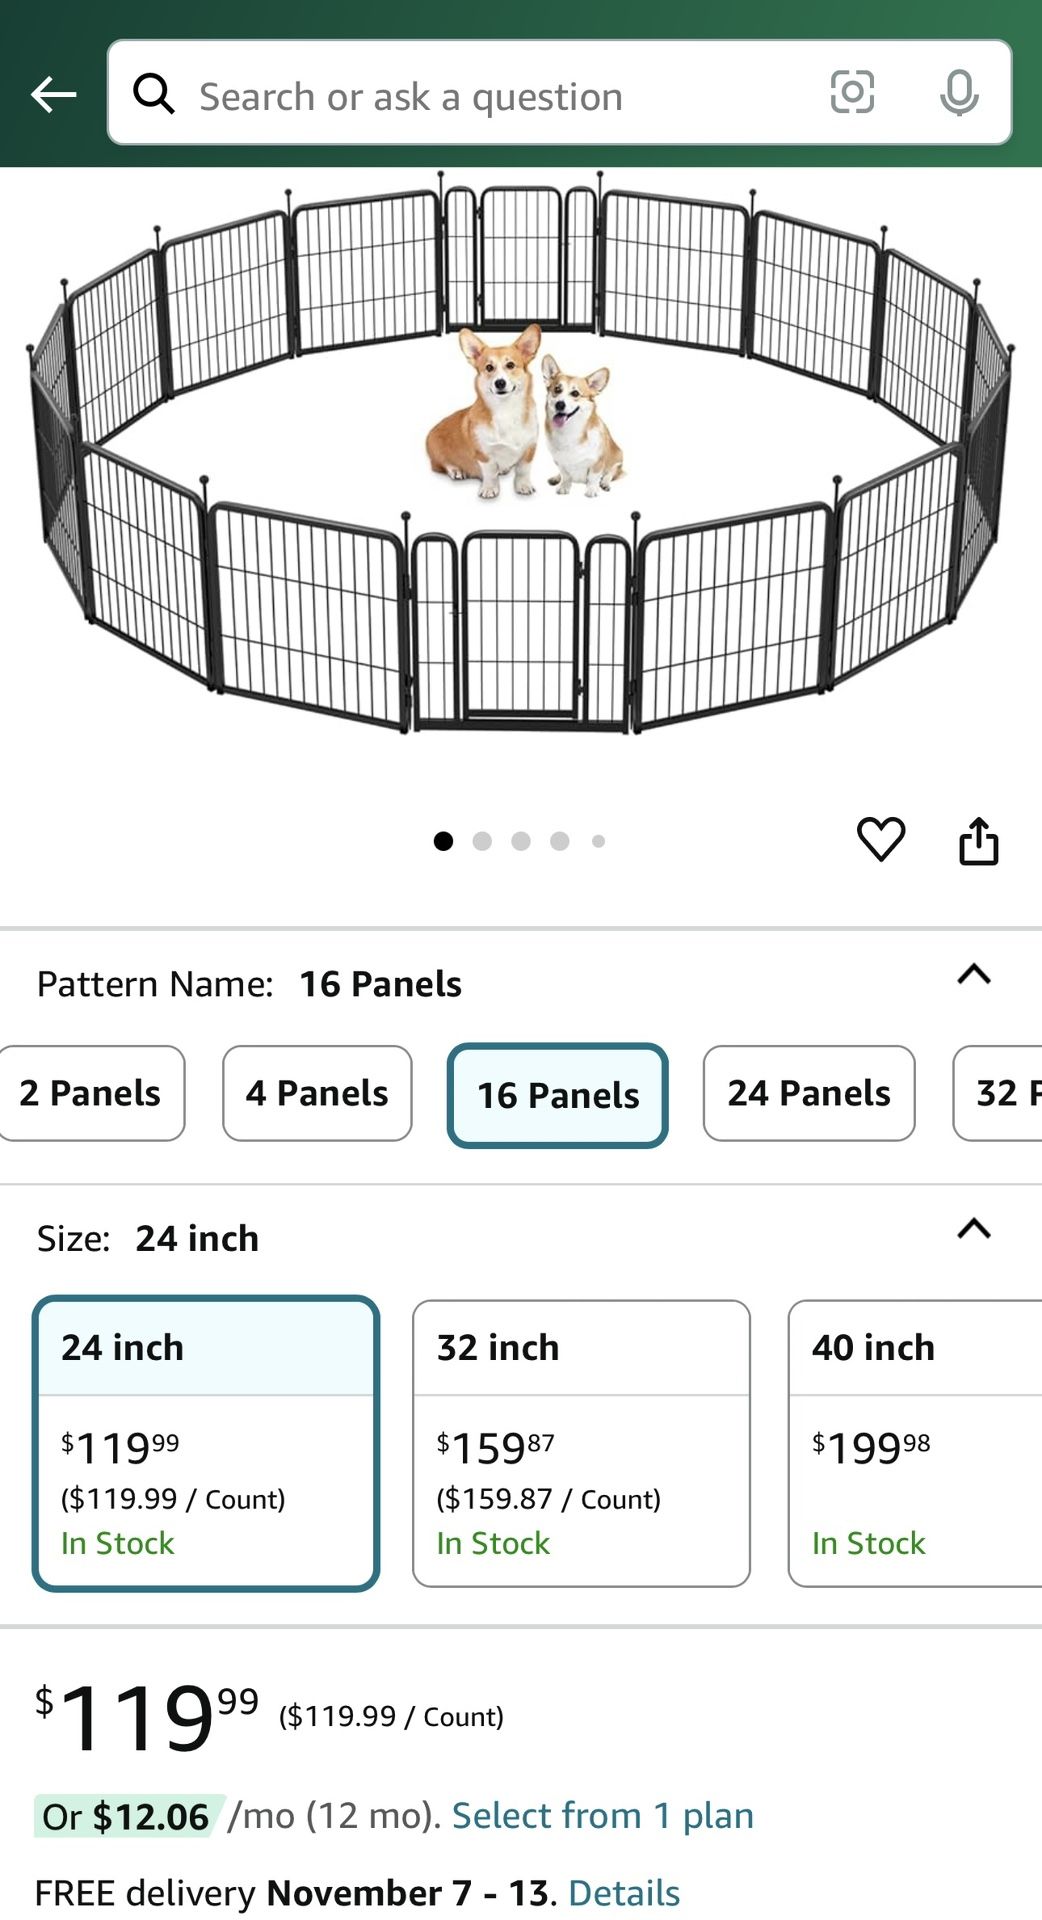Click the search magnifier icon
This screenshot has width=1042, height=1920.
pos(155,94)
